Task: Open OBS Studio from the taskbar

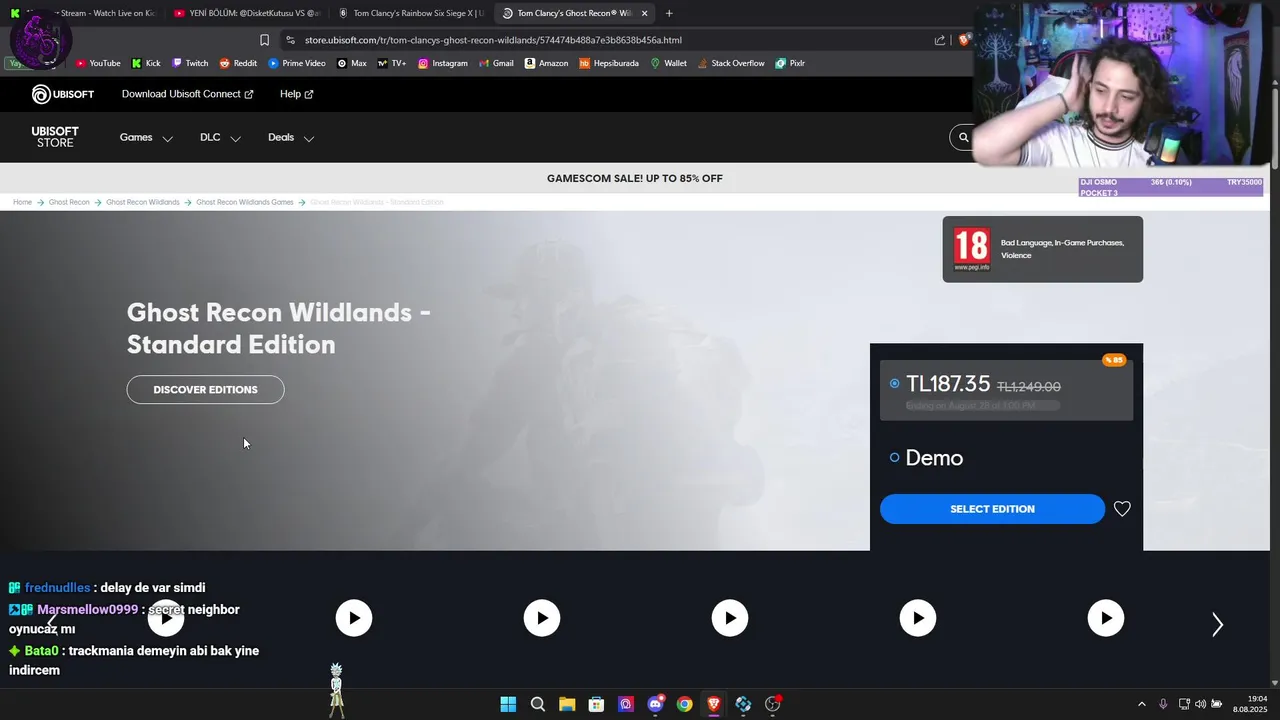Action: 772,704
